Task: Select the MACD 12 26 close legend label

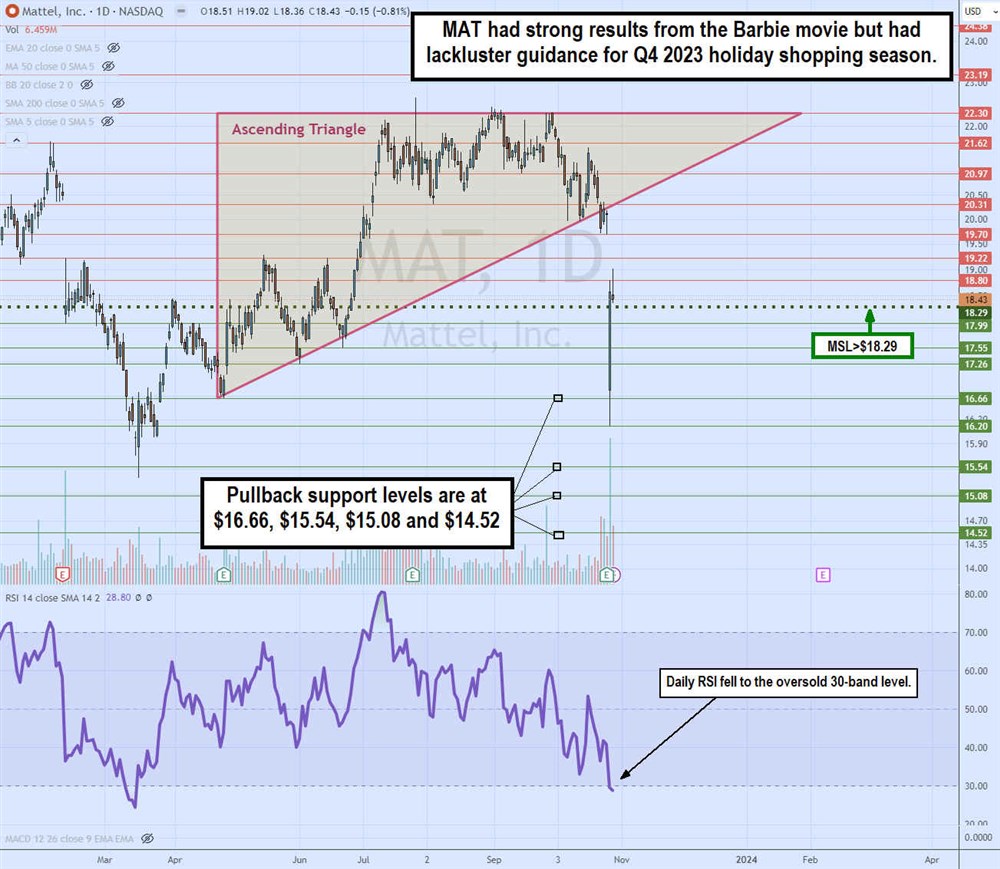Action: pyautogui.click(x=70, y=838)
